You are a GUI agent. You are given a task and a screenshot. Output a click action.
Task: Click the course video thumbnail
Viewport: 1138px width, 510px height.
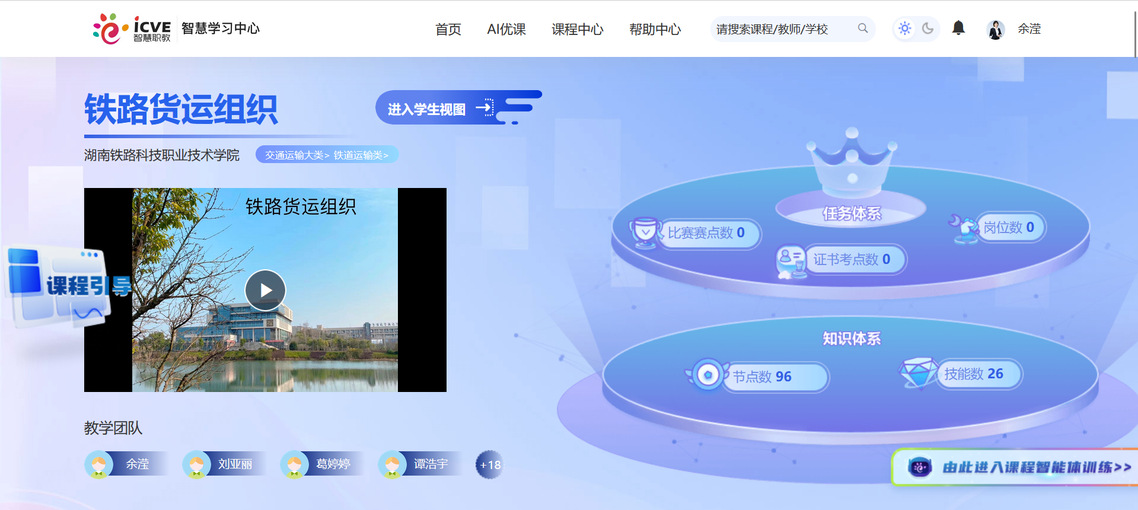(265, 289)
